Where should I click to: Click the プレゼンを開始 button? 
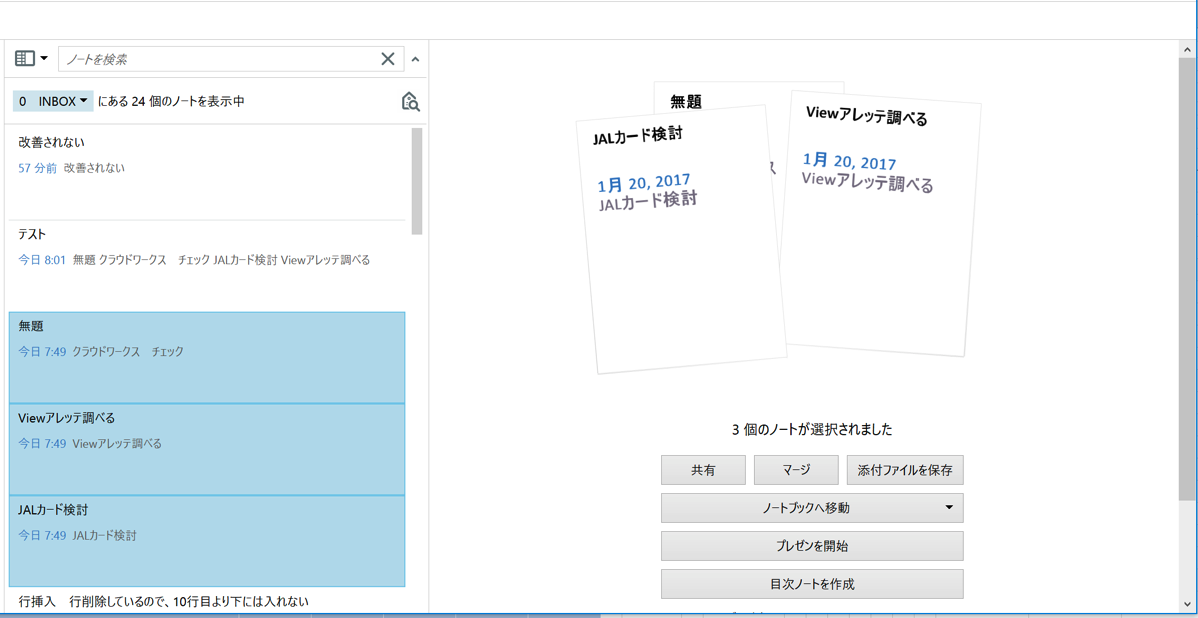coord(812,546)
